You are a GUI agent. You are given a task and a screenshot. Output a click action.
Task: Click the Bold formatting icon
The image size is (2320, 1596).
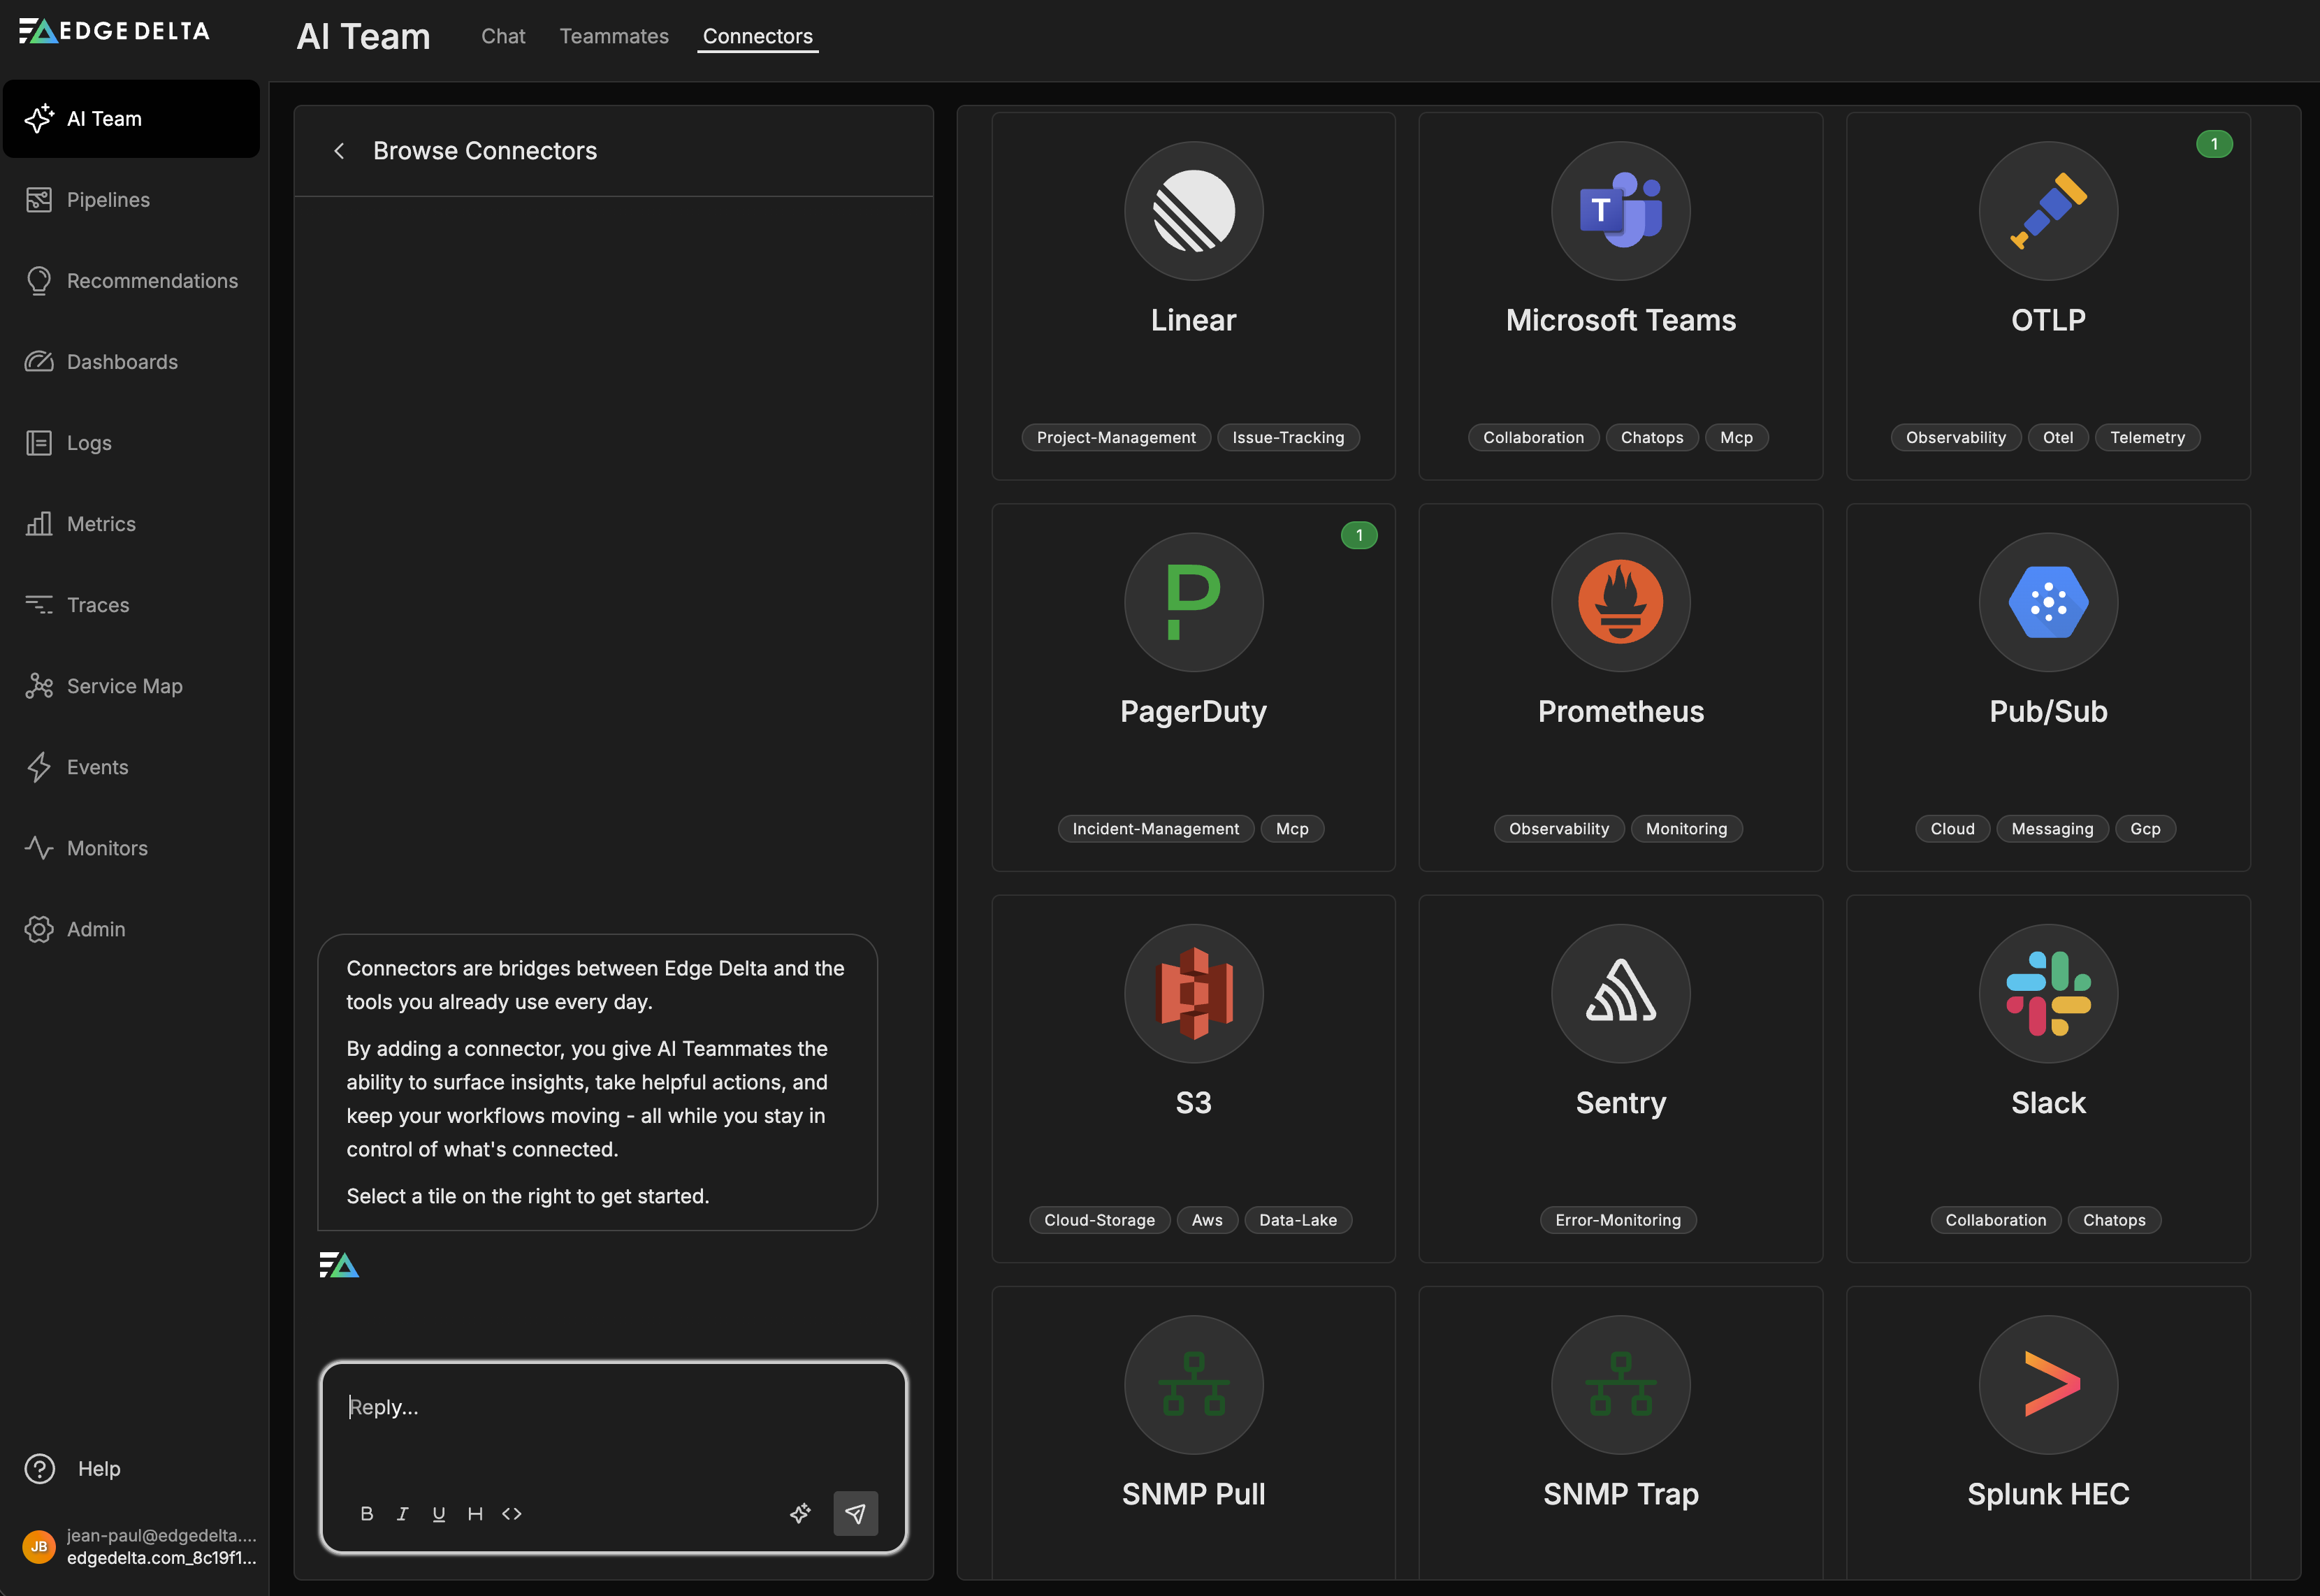pos(367,1513)
